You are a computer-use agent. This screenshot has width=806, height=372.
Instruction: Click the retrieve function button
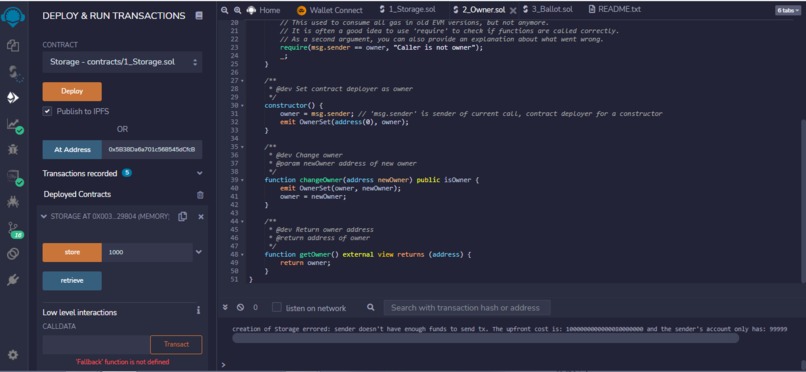[72, 281]
